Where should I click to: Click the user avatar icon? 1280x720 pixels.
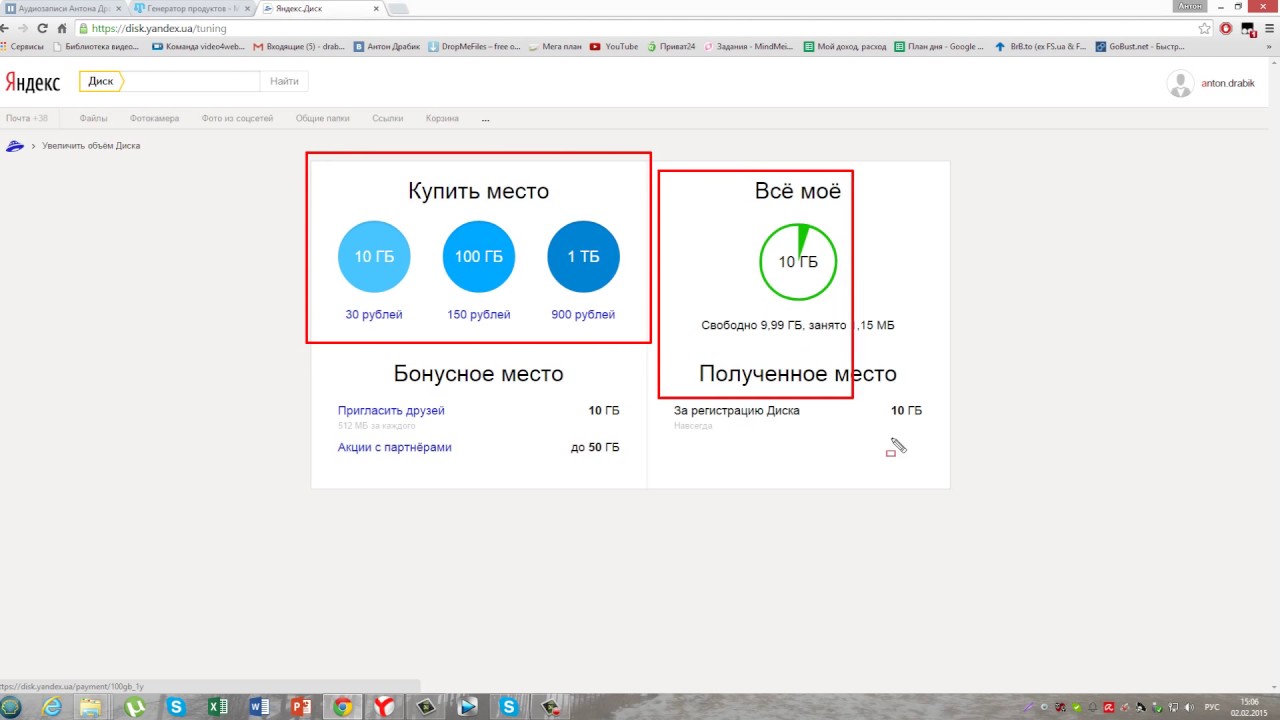pos(1181,83)
